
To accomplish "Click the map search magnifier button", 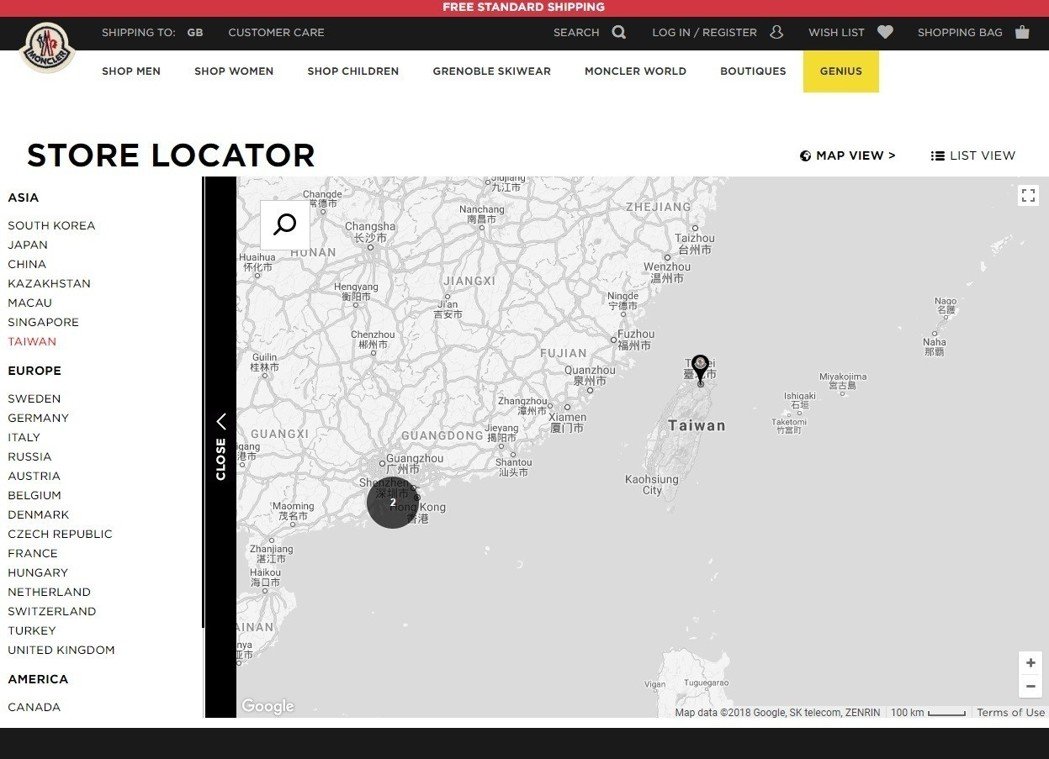I will tap(285, 225).
